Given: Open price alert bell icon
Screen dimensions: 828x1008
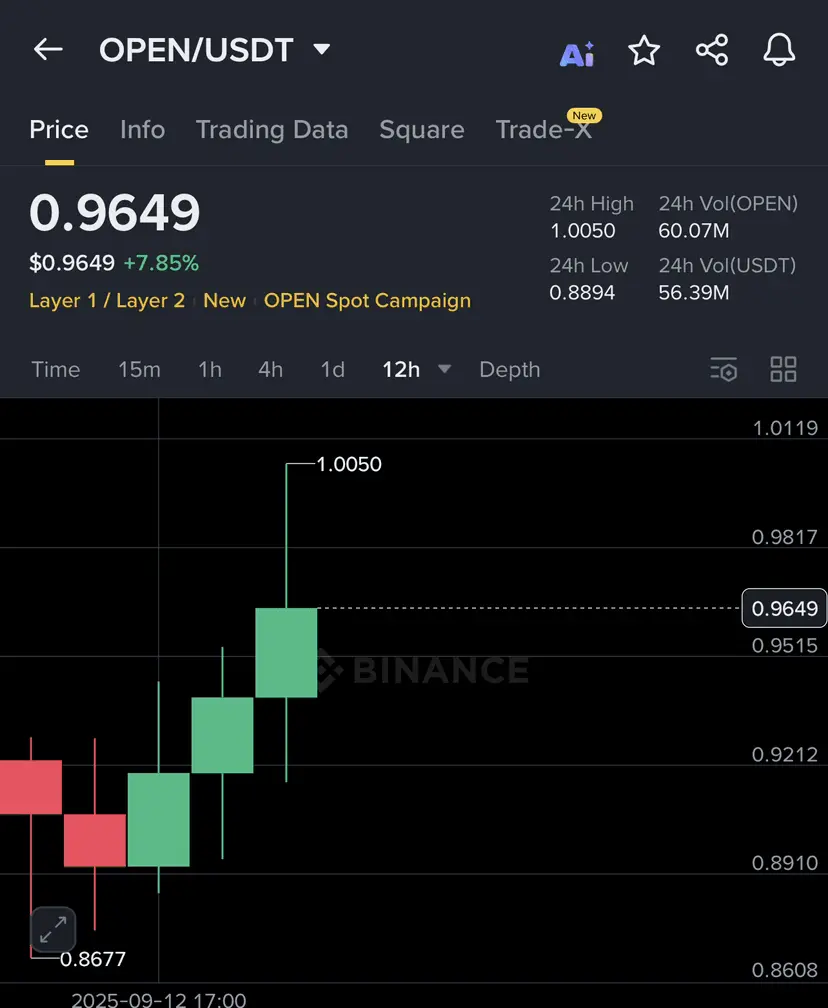Looking at the screenshot, I should click(779, 50).
